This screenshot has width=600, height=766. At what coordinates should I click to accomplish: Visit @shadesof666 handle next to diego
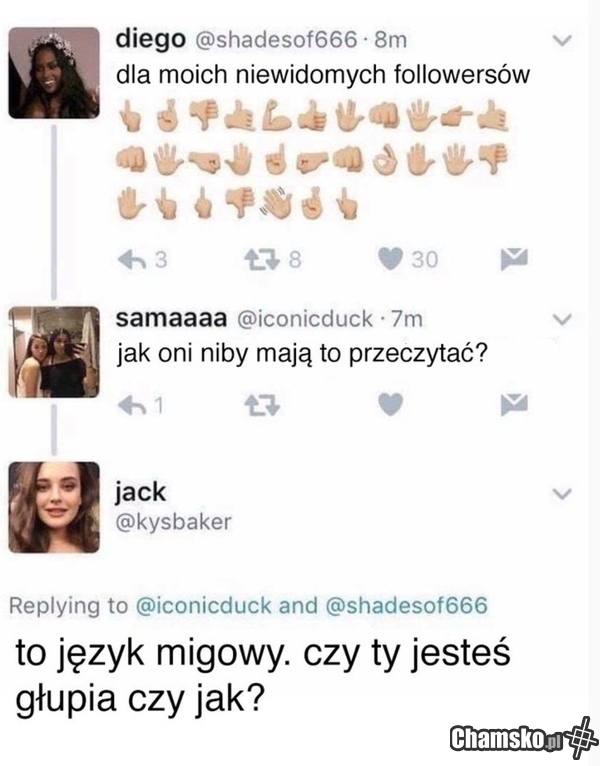point(276,40)
